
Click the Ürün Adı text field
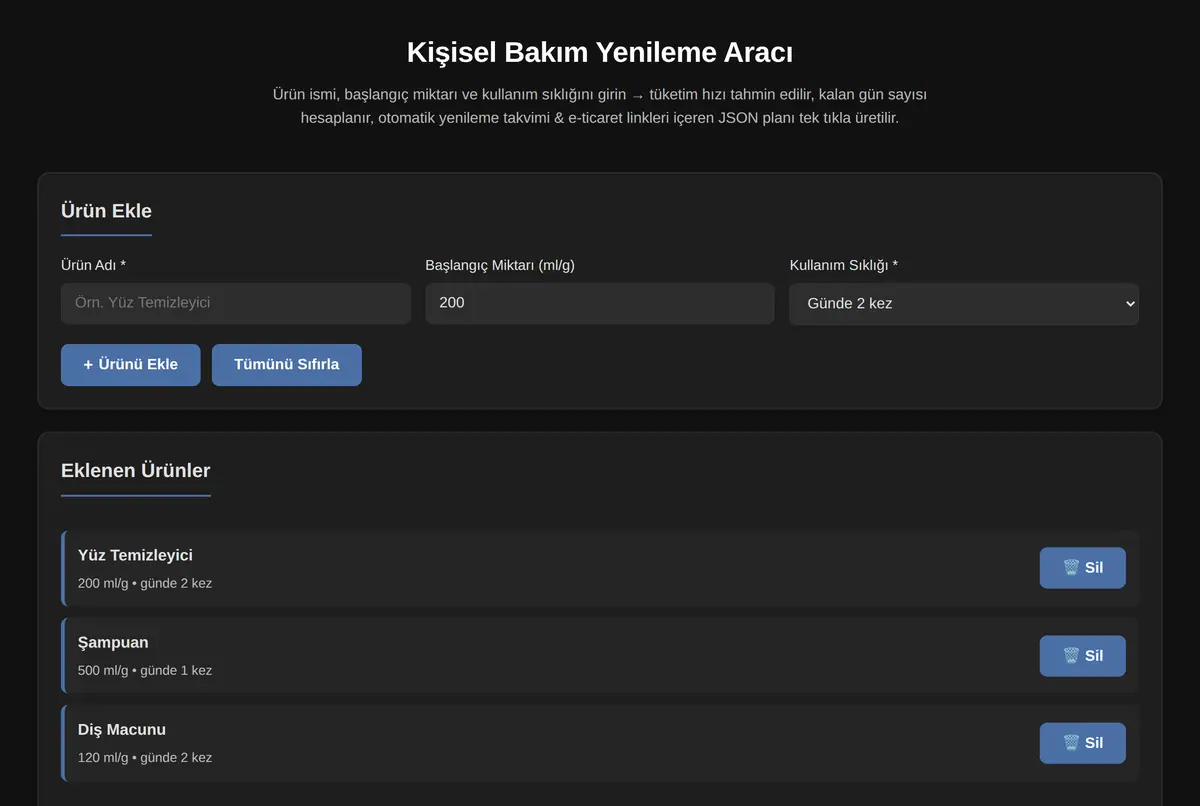(236, 303)
